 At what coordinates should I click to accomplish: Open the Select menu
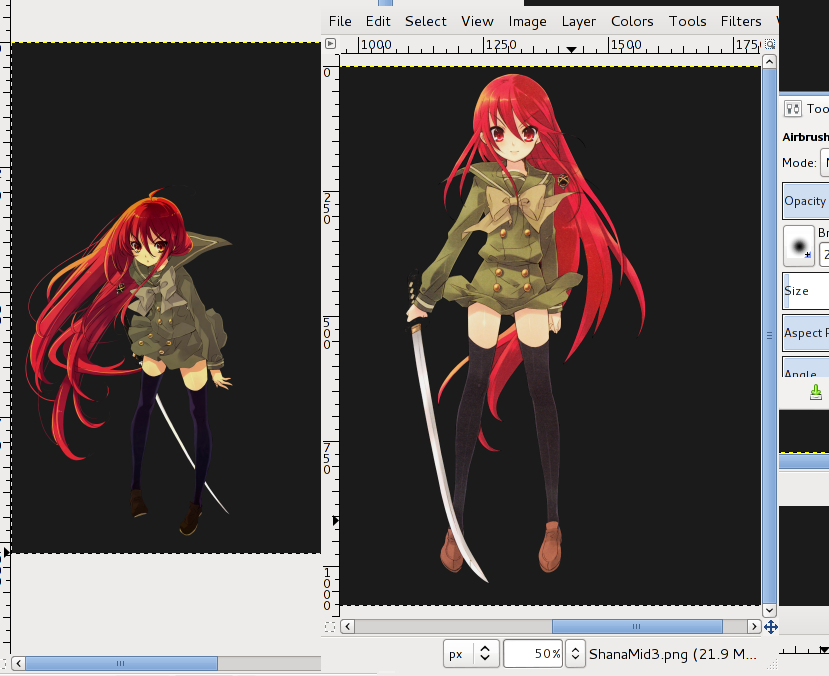point(426,21)
